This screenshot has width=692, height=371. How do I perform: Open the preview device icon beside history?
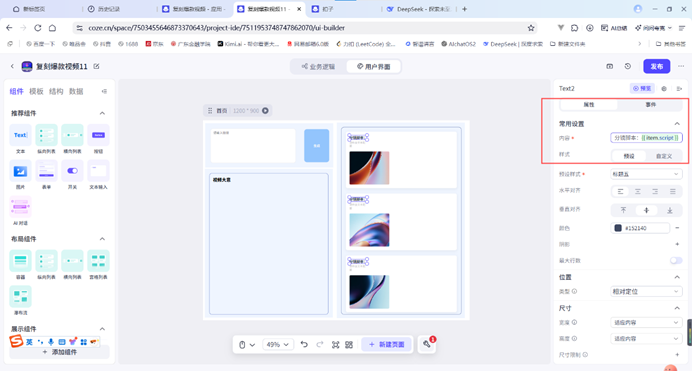point(609,66)
